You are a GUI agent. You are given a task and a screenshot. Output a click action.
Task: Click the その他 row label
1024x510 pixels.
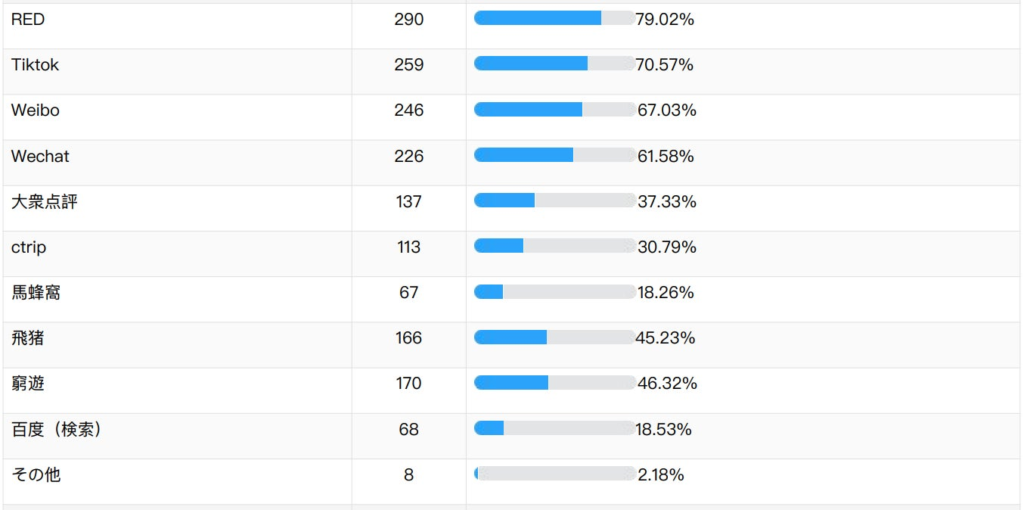pos(36,475)
